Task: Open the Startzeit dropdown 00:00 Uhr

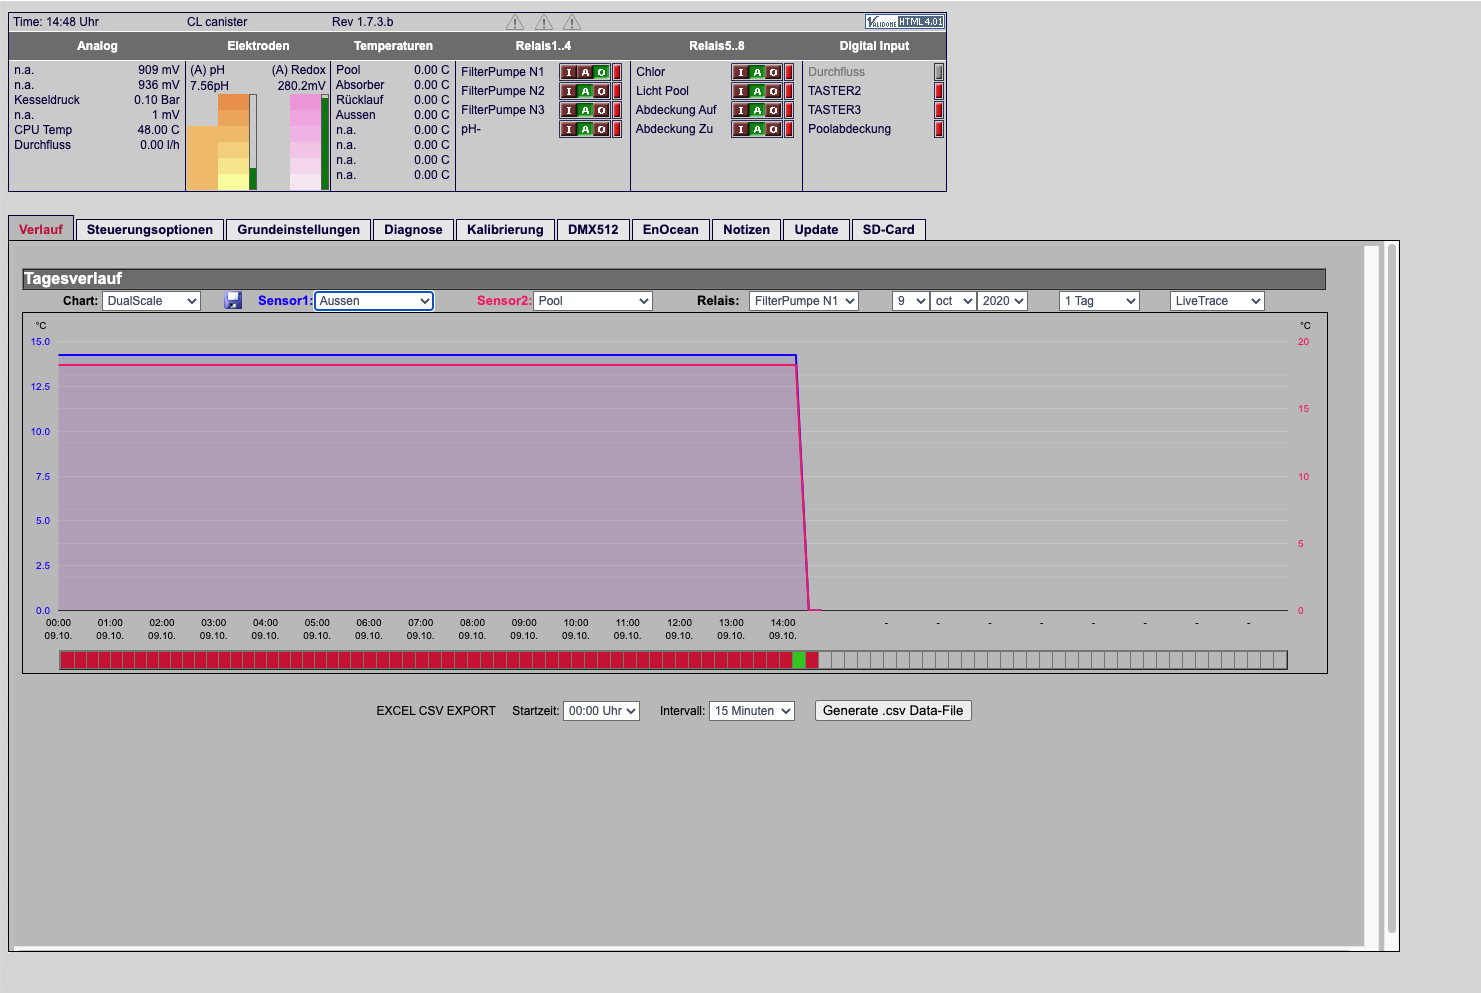Action: 602,711
